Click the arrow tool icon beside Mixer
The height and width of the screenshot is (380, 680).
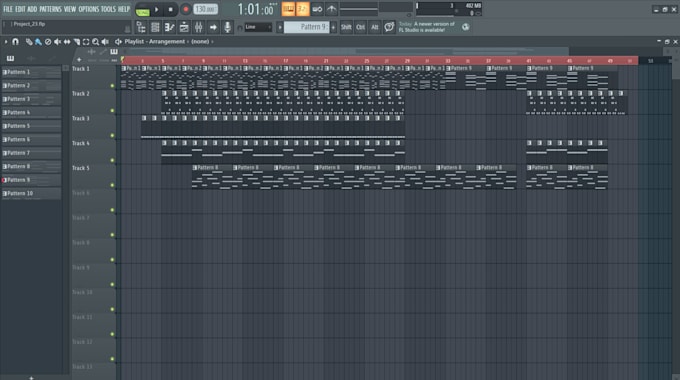pos(213,27)
